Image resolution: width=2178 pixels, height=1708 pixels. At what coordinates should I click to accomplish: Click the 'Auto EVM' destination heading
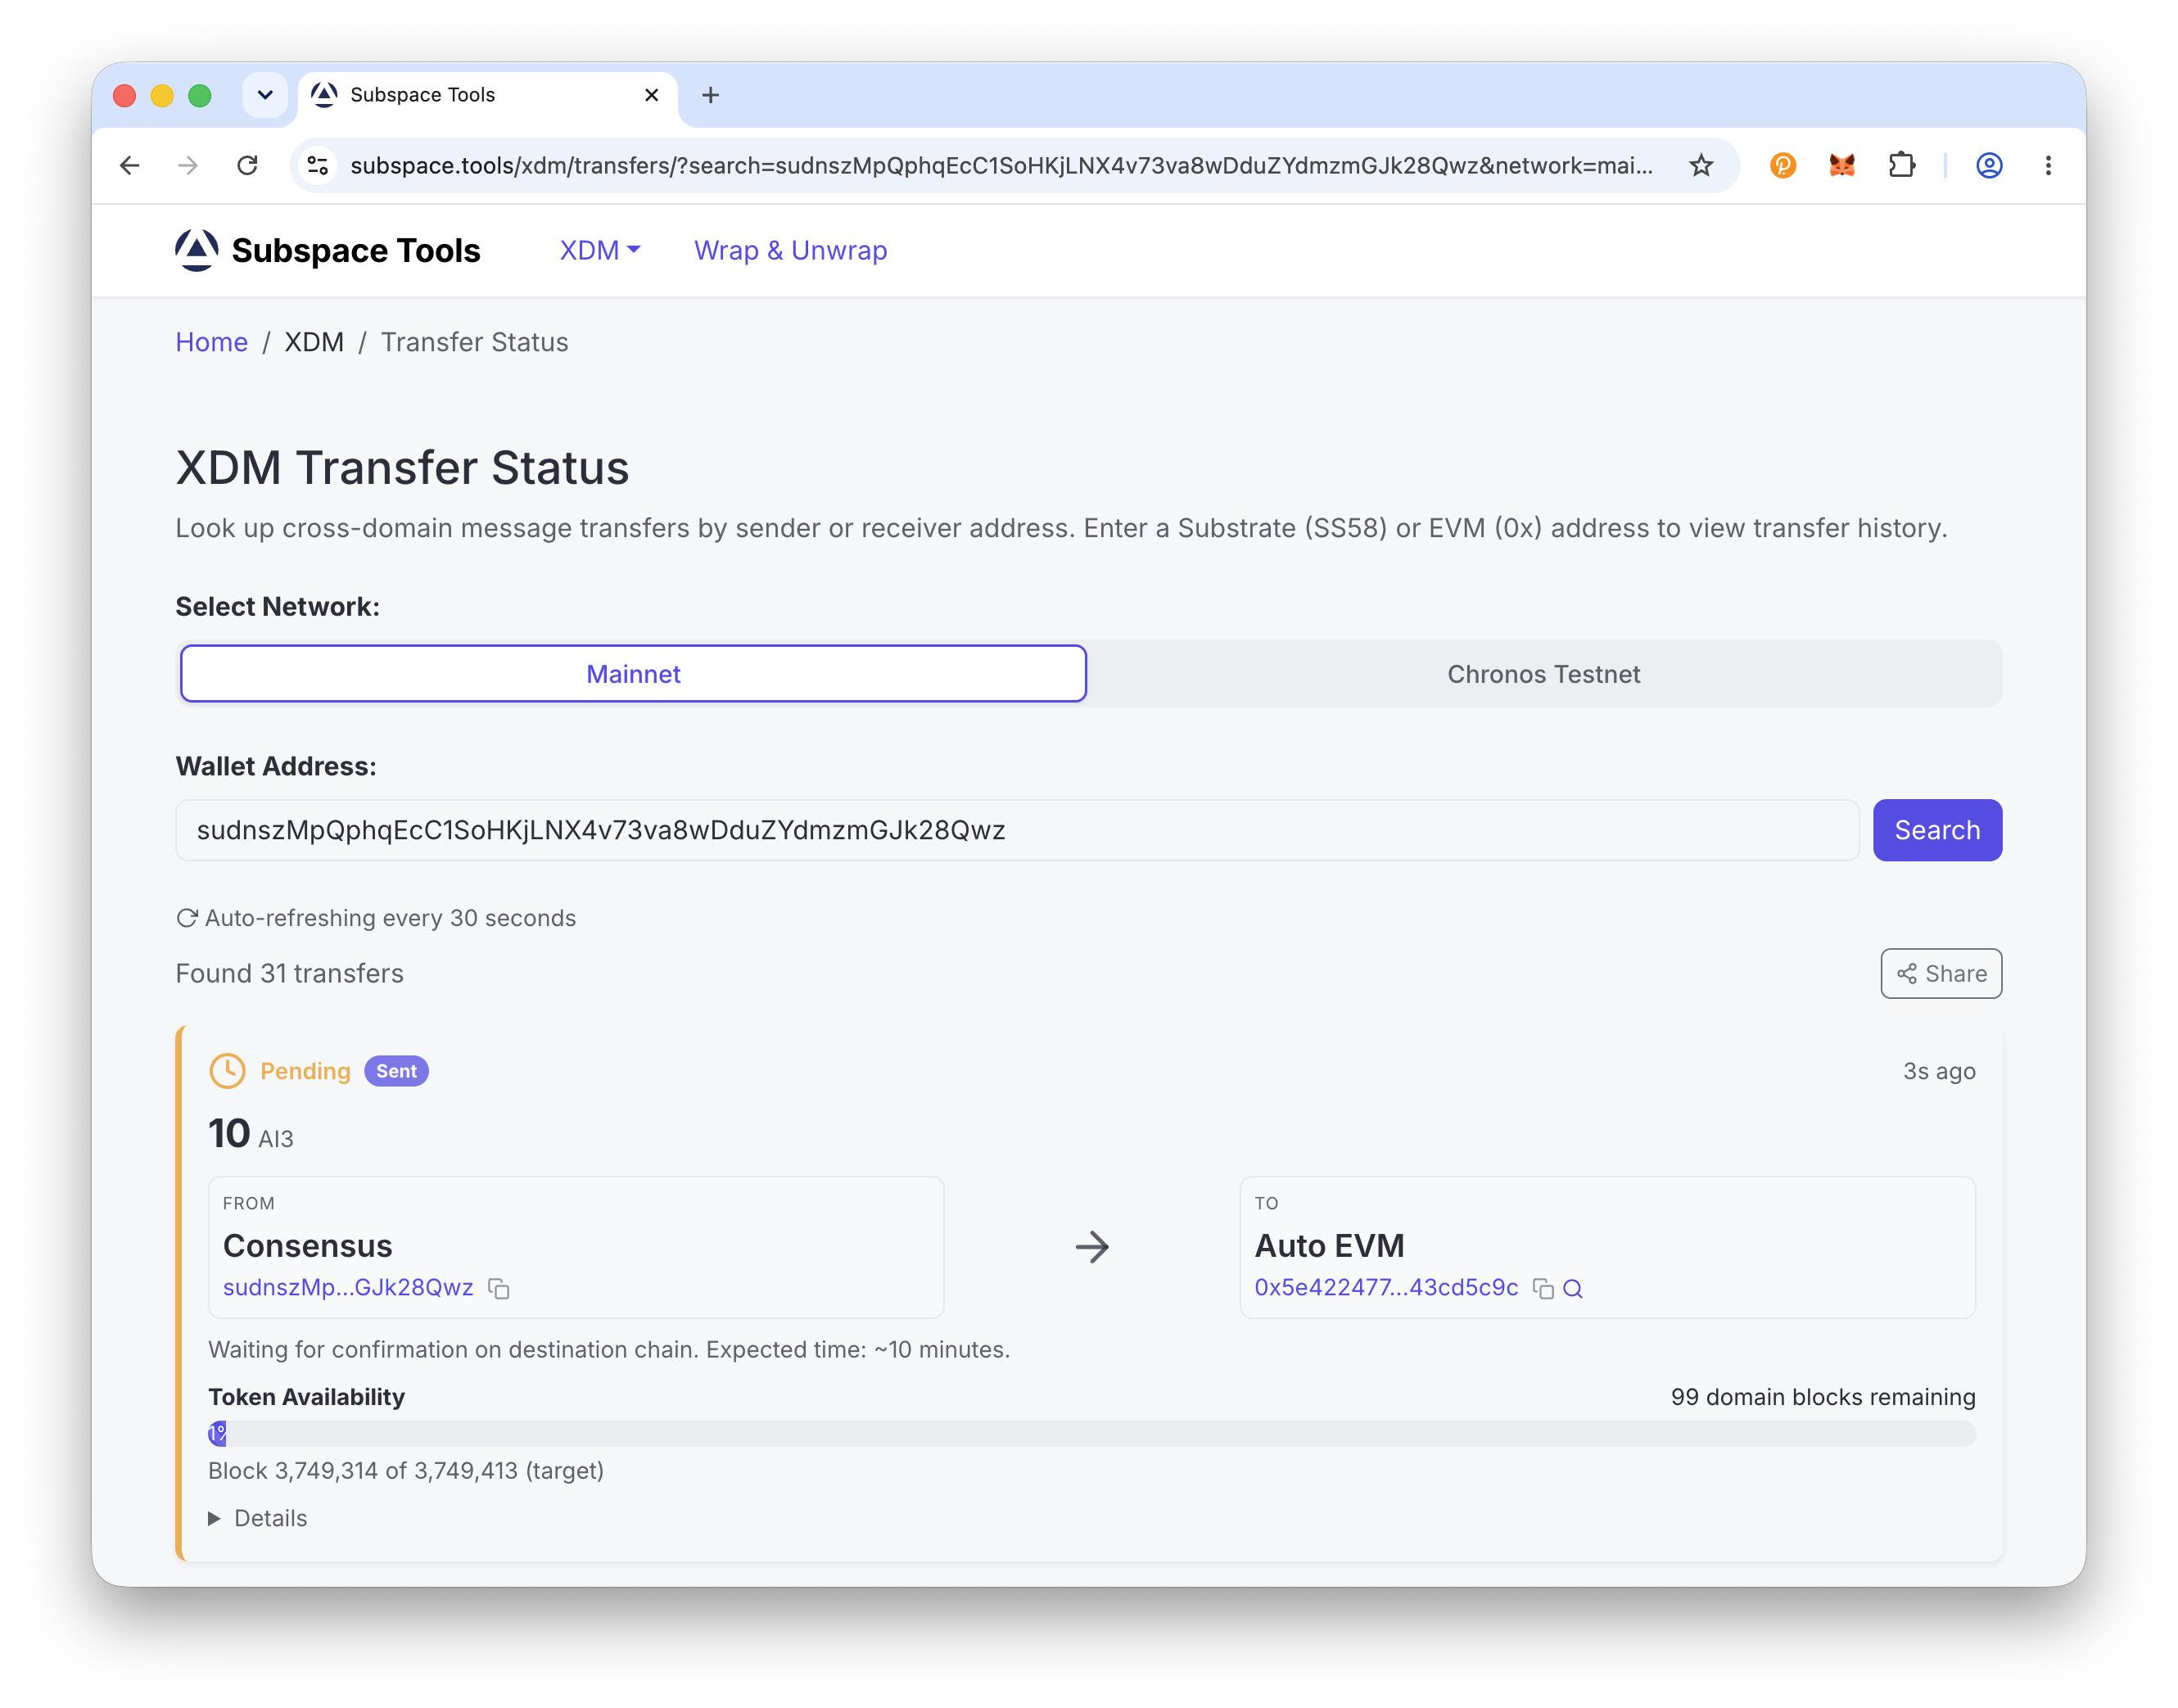coord(1329,1245)
